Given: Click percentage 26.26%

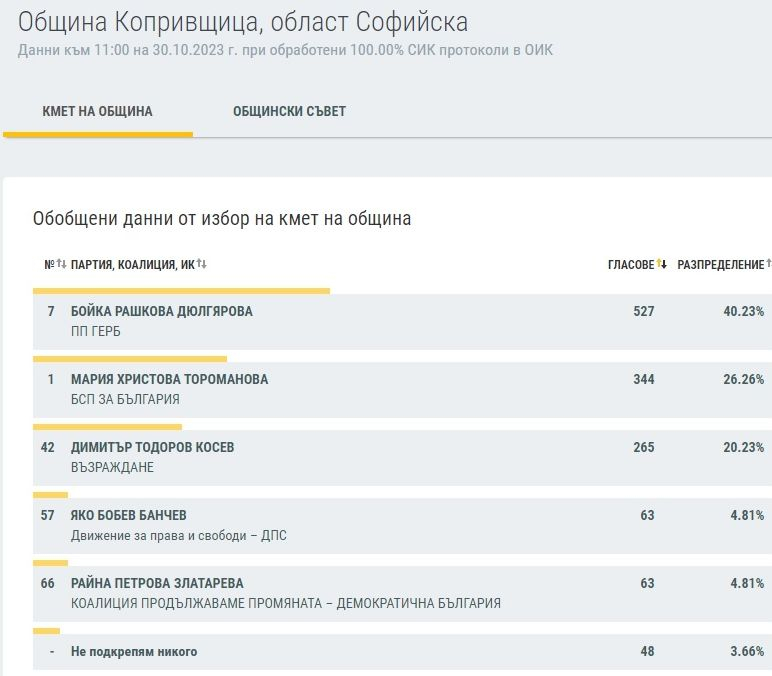Looking at the screenshot, I should [x=743, y=379].
